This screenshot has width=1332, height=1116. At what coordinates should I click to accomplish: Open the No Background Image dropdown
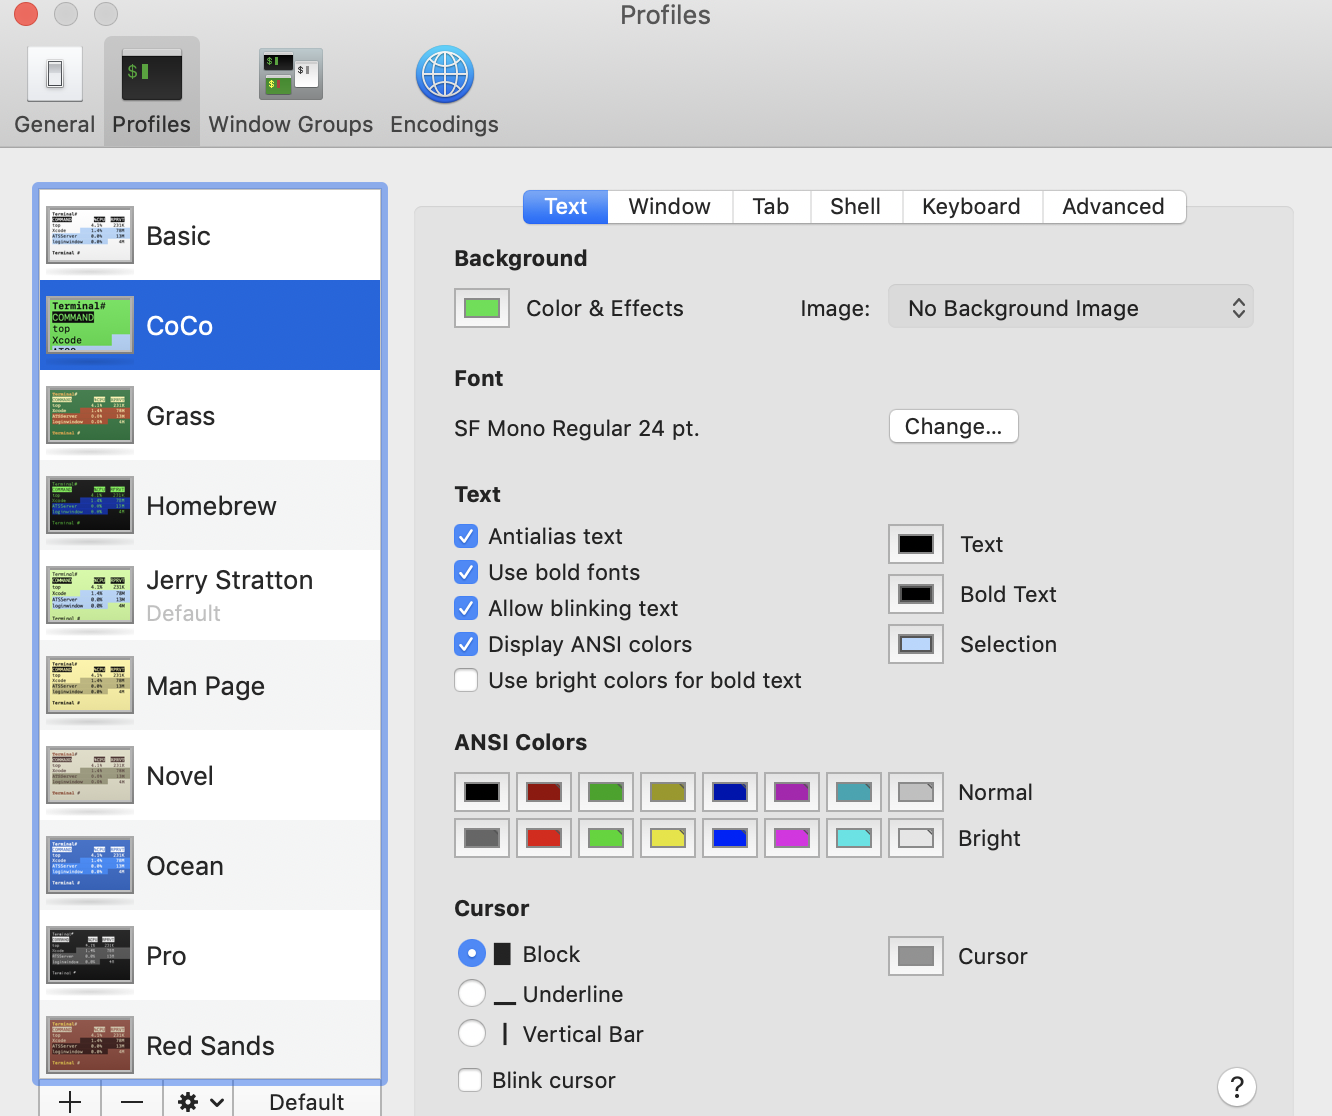click(x=1070, y=308)
